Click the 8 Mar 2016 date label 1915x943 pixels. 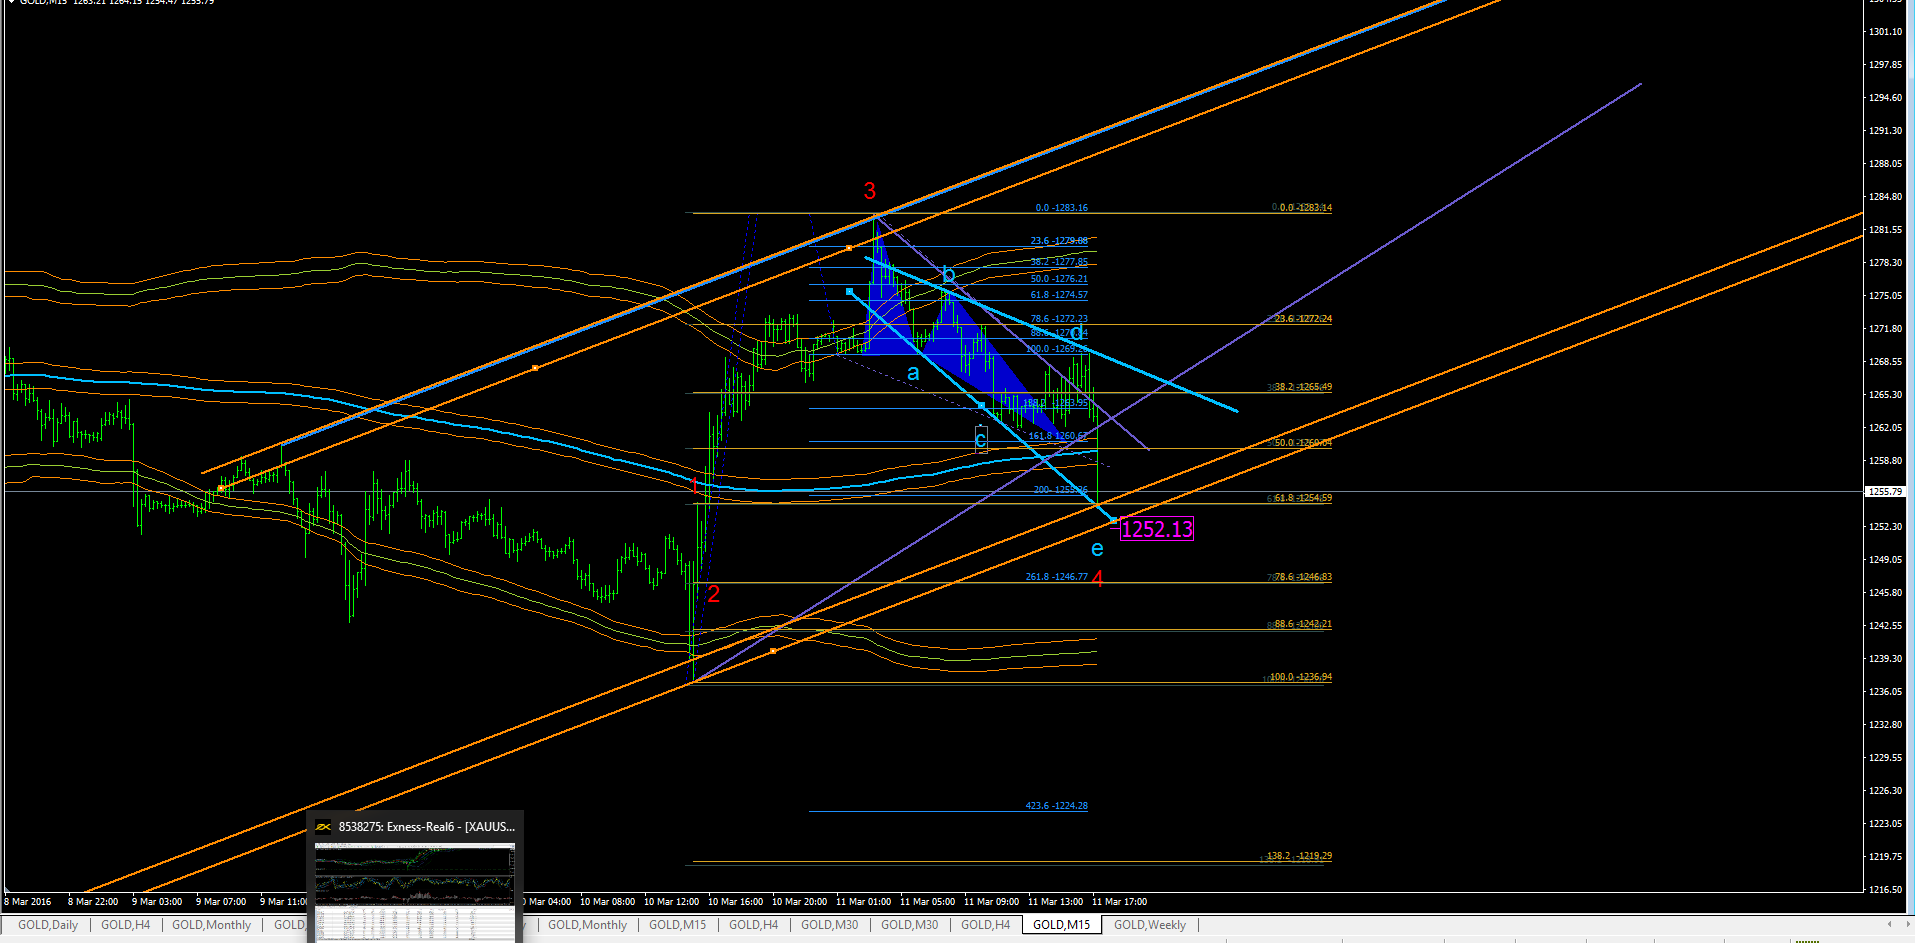coord(27,902)
